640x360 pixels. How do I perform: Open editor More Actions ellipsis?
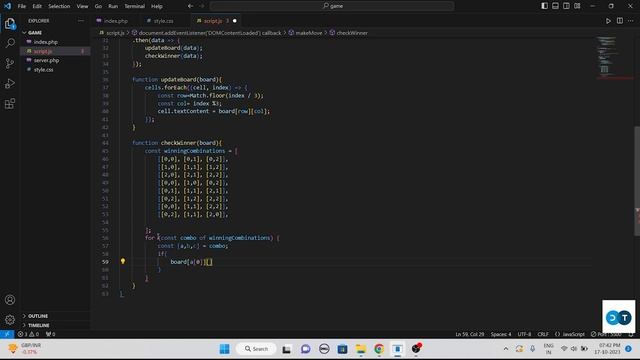[x=631, y=21]
